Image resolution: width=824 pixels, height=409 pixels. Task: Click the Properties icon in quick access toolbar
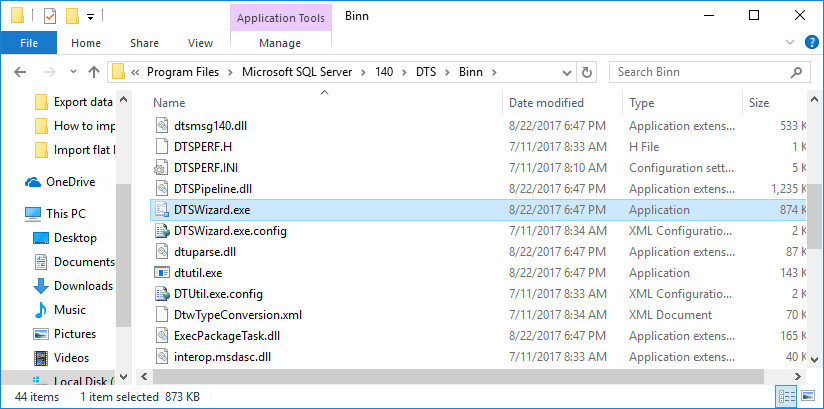(51, 17)
